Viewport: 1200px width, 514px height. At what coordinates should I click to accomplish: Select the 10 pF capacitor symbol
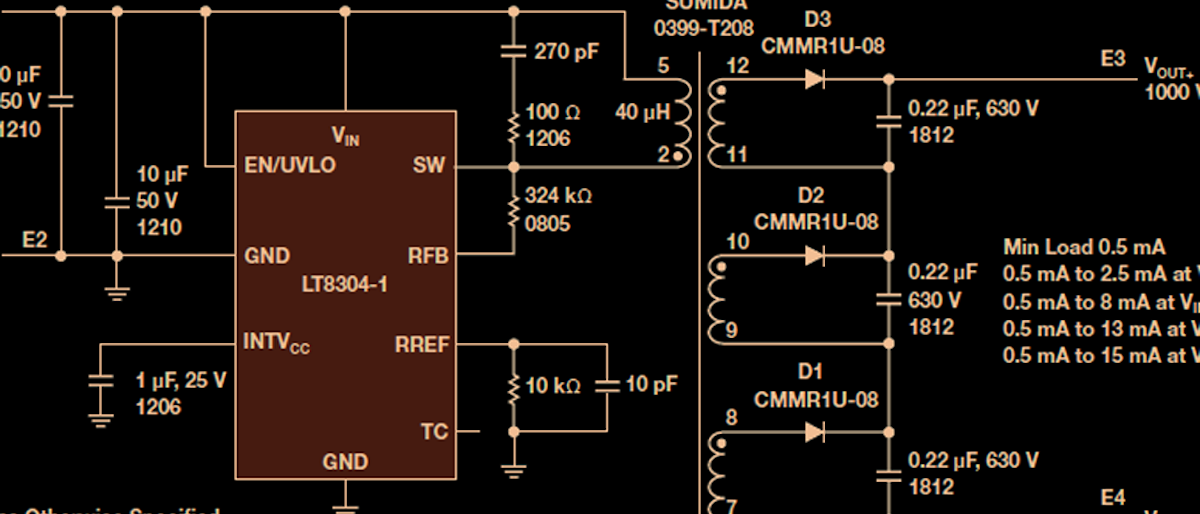pyautogui.click(x=607, y=386)
